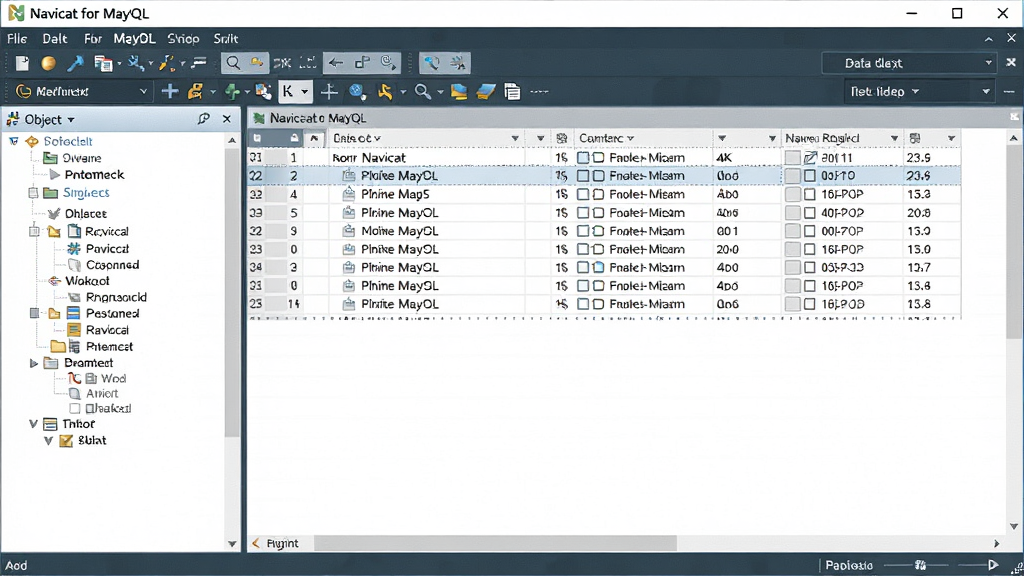1024x576 pixels.
Task: Click the overlapping shapes icon in top toolbar
Action: pos(362,63)
